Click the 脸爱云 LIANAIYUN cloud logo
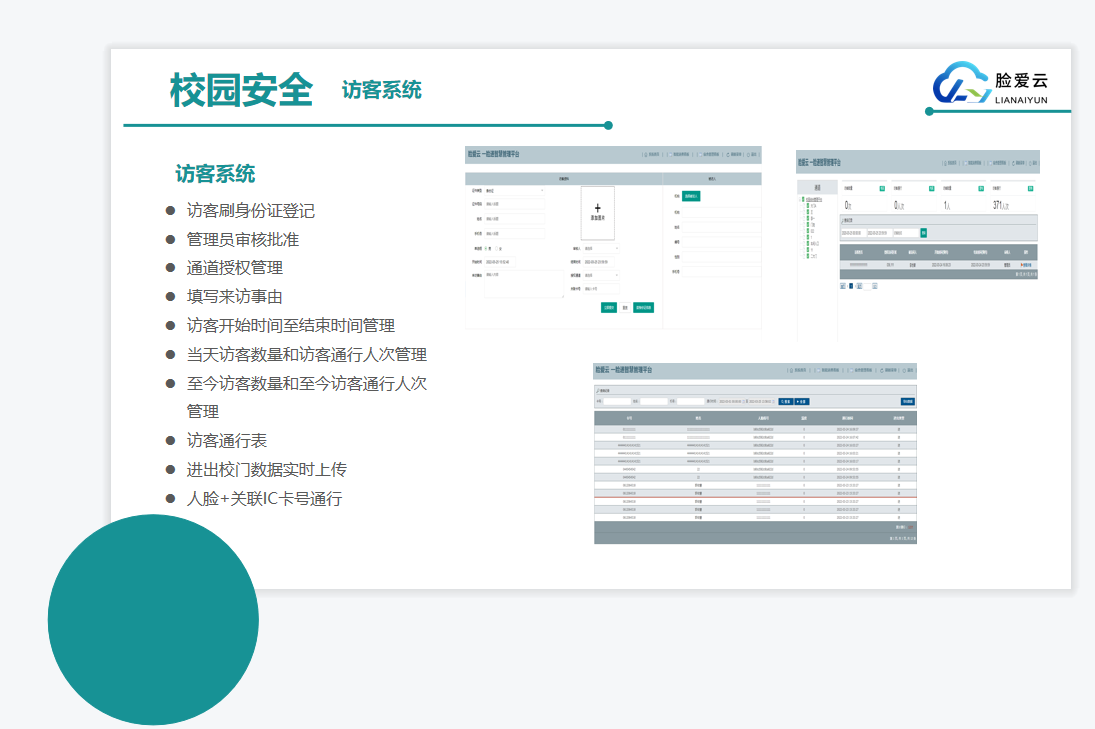Image resolution: width=1095 pixels, height=729 pixels. click(x=990, y=84)
